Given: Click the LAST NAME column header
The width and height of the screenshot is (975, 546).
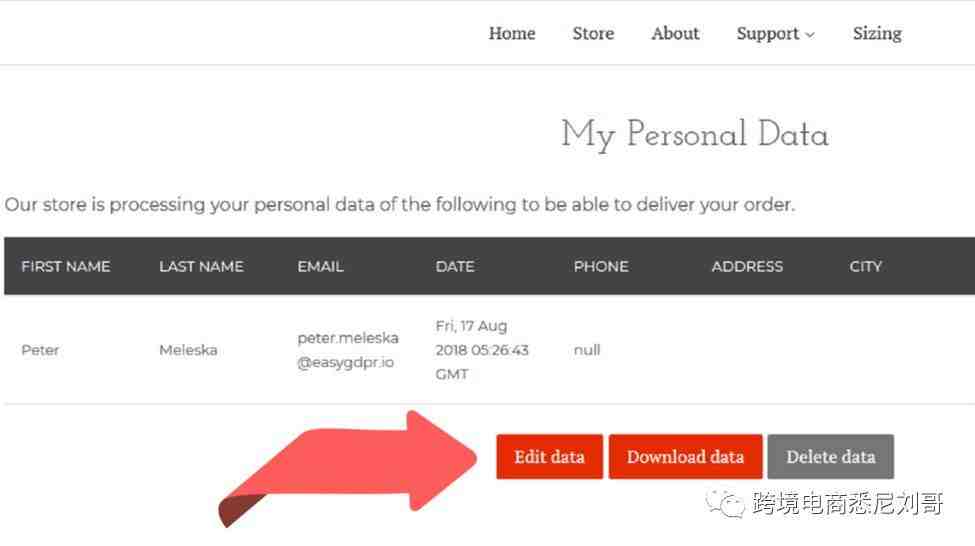Looking at the screenshot, I should coord(201,266).
